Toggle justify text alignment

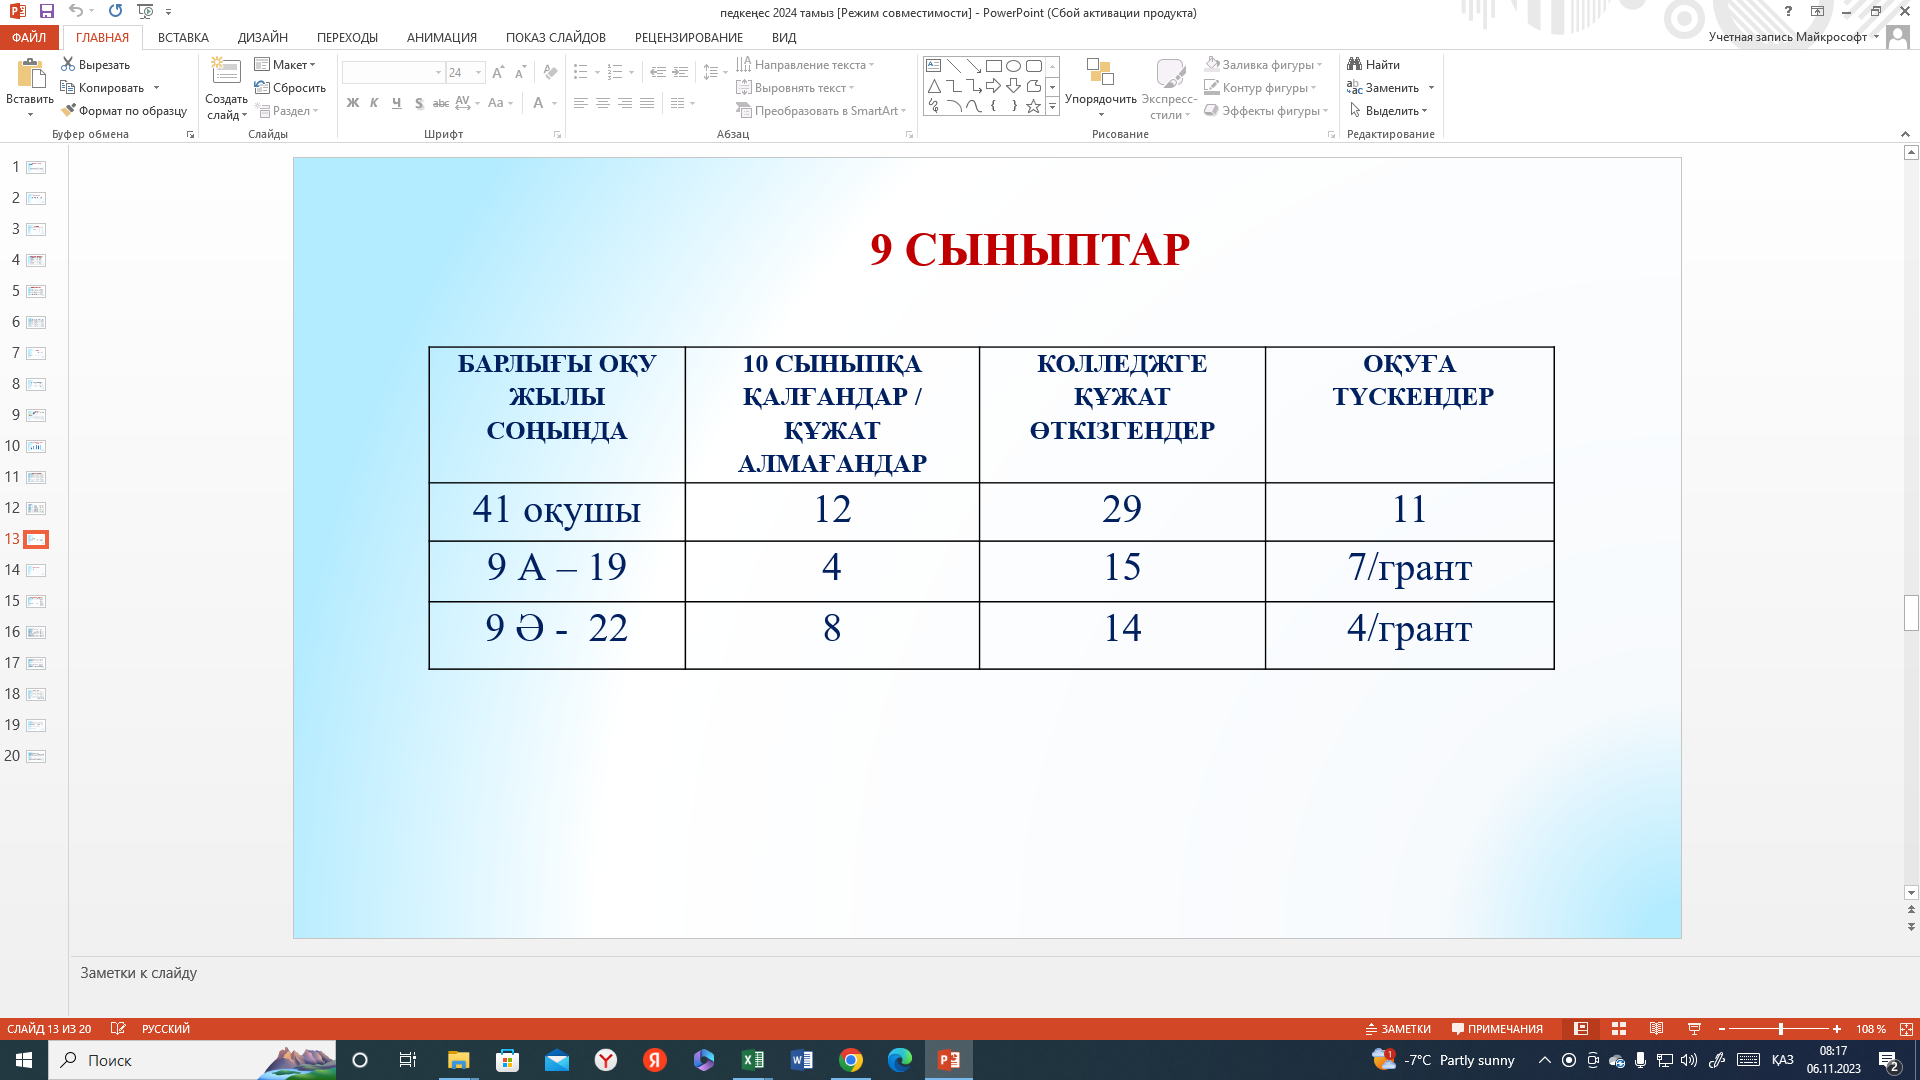click(x=647, y=103)
